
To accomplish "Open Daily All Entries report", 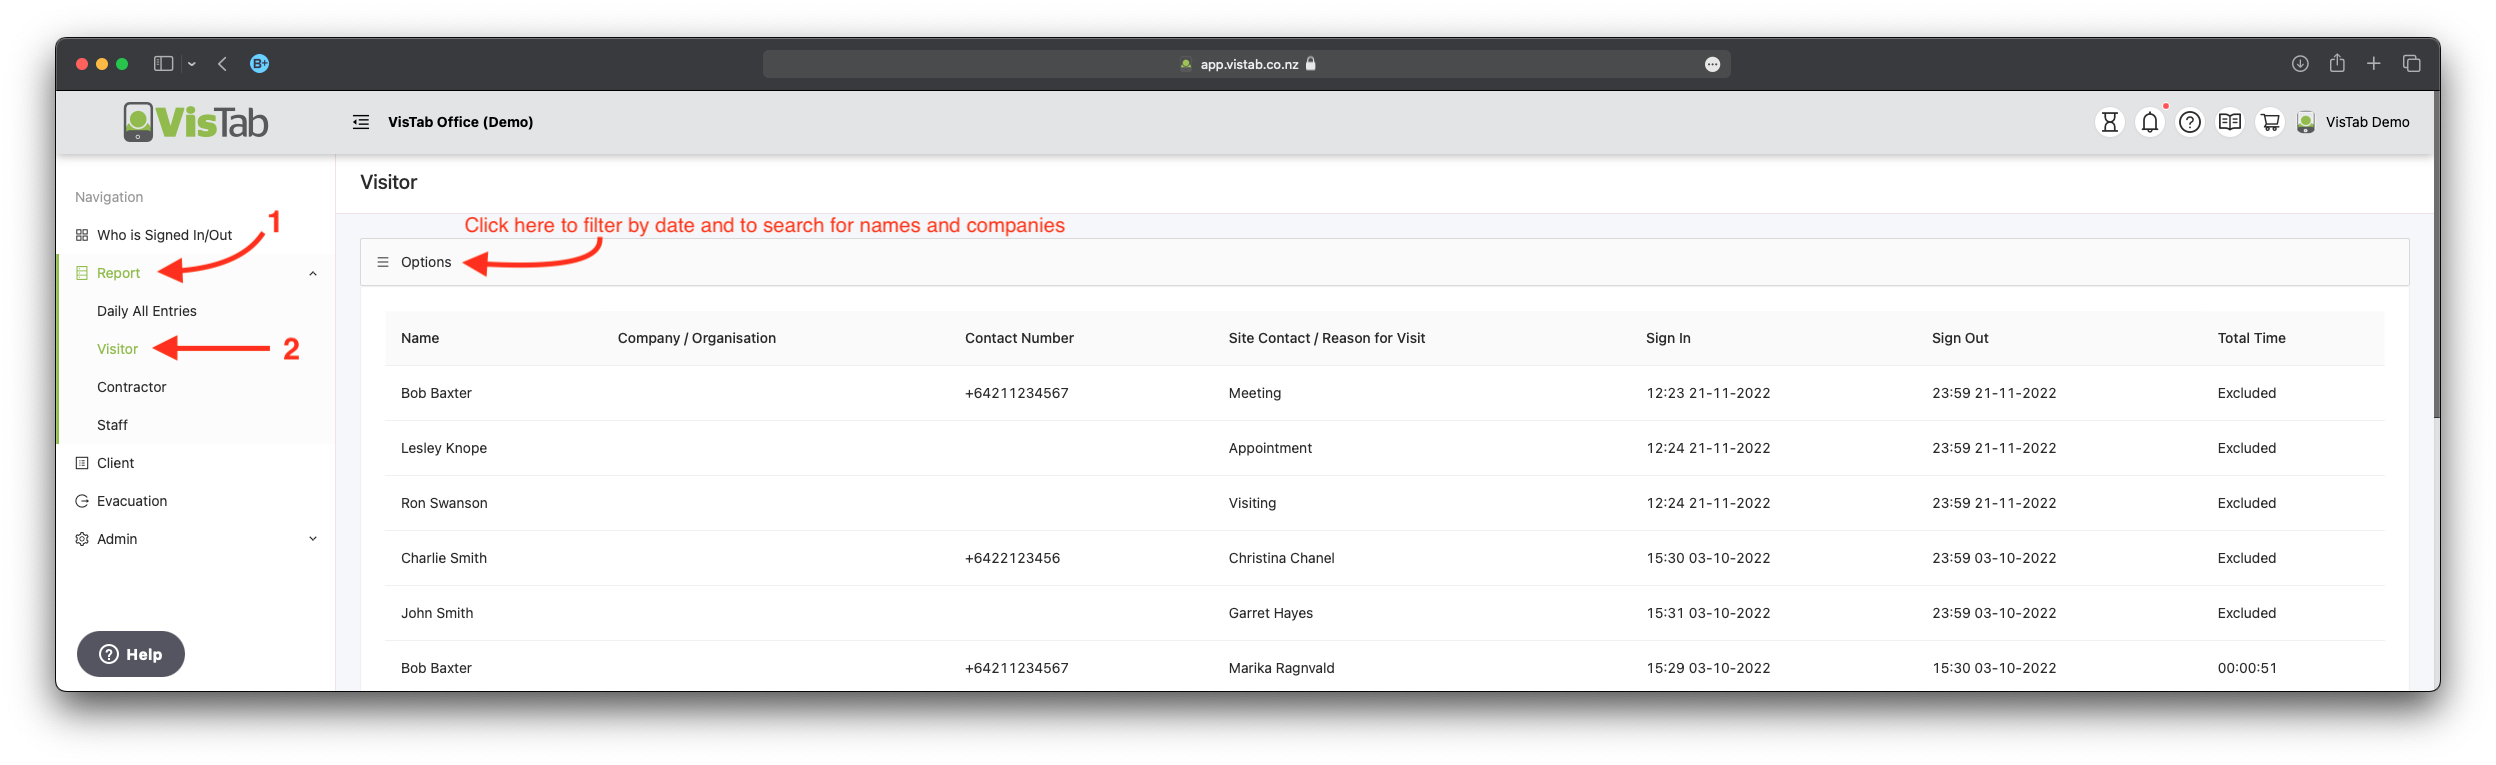I will click(147, 311).
